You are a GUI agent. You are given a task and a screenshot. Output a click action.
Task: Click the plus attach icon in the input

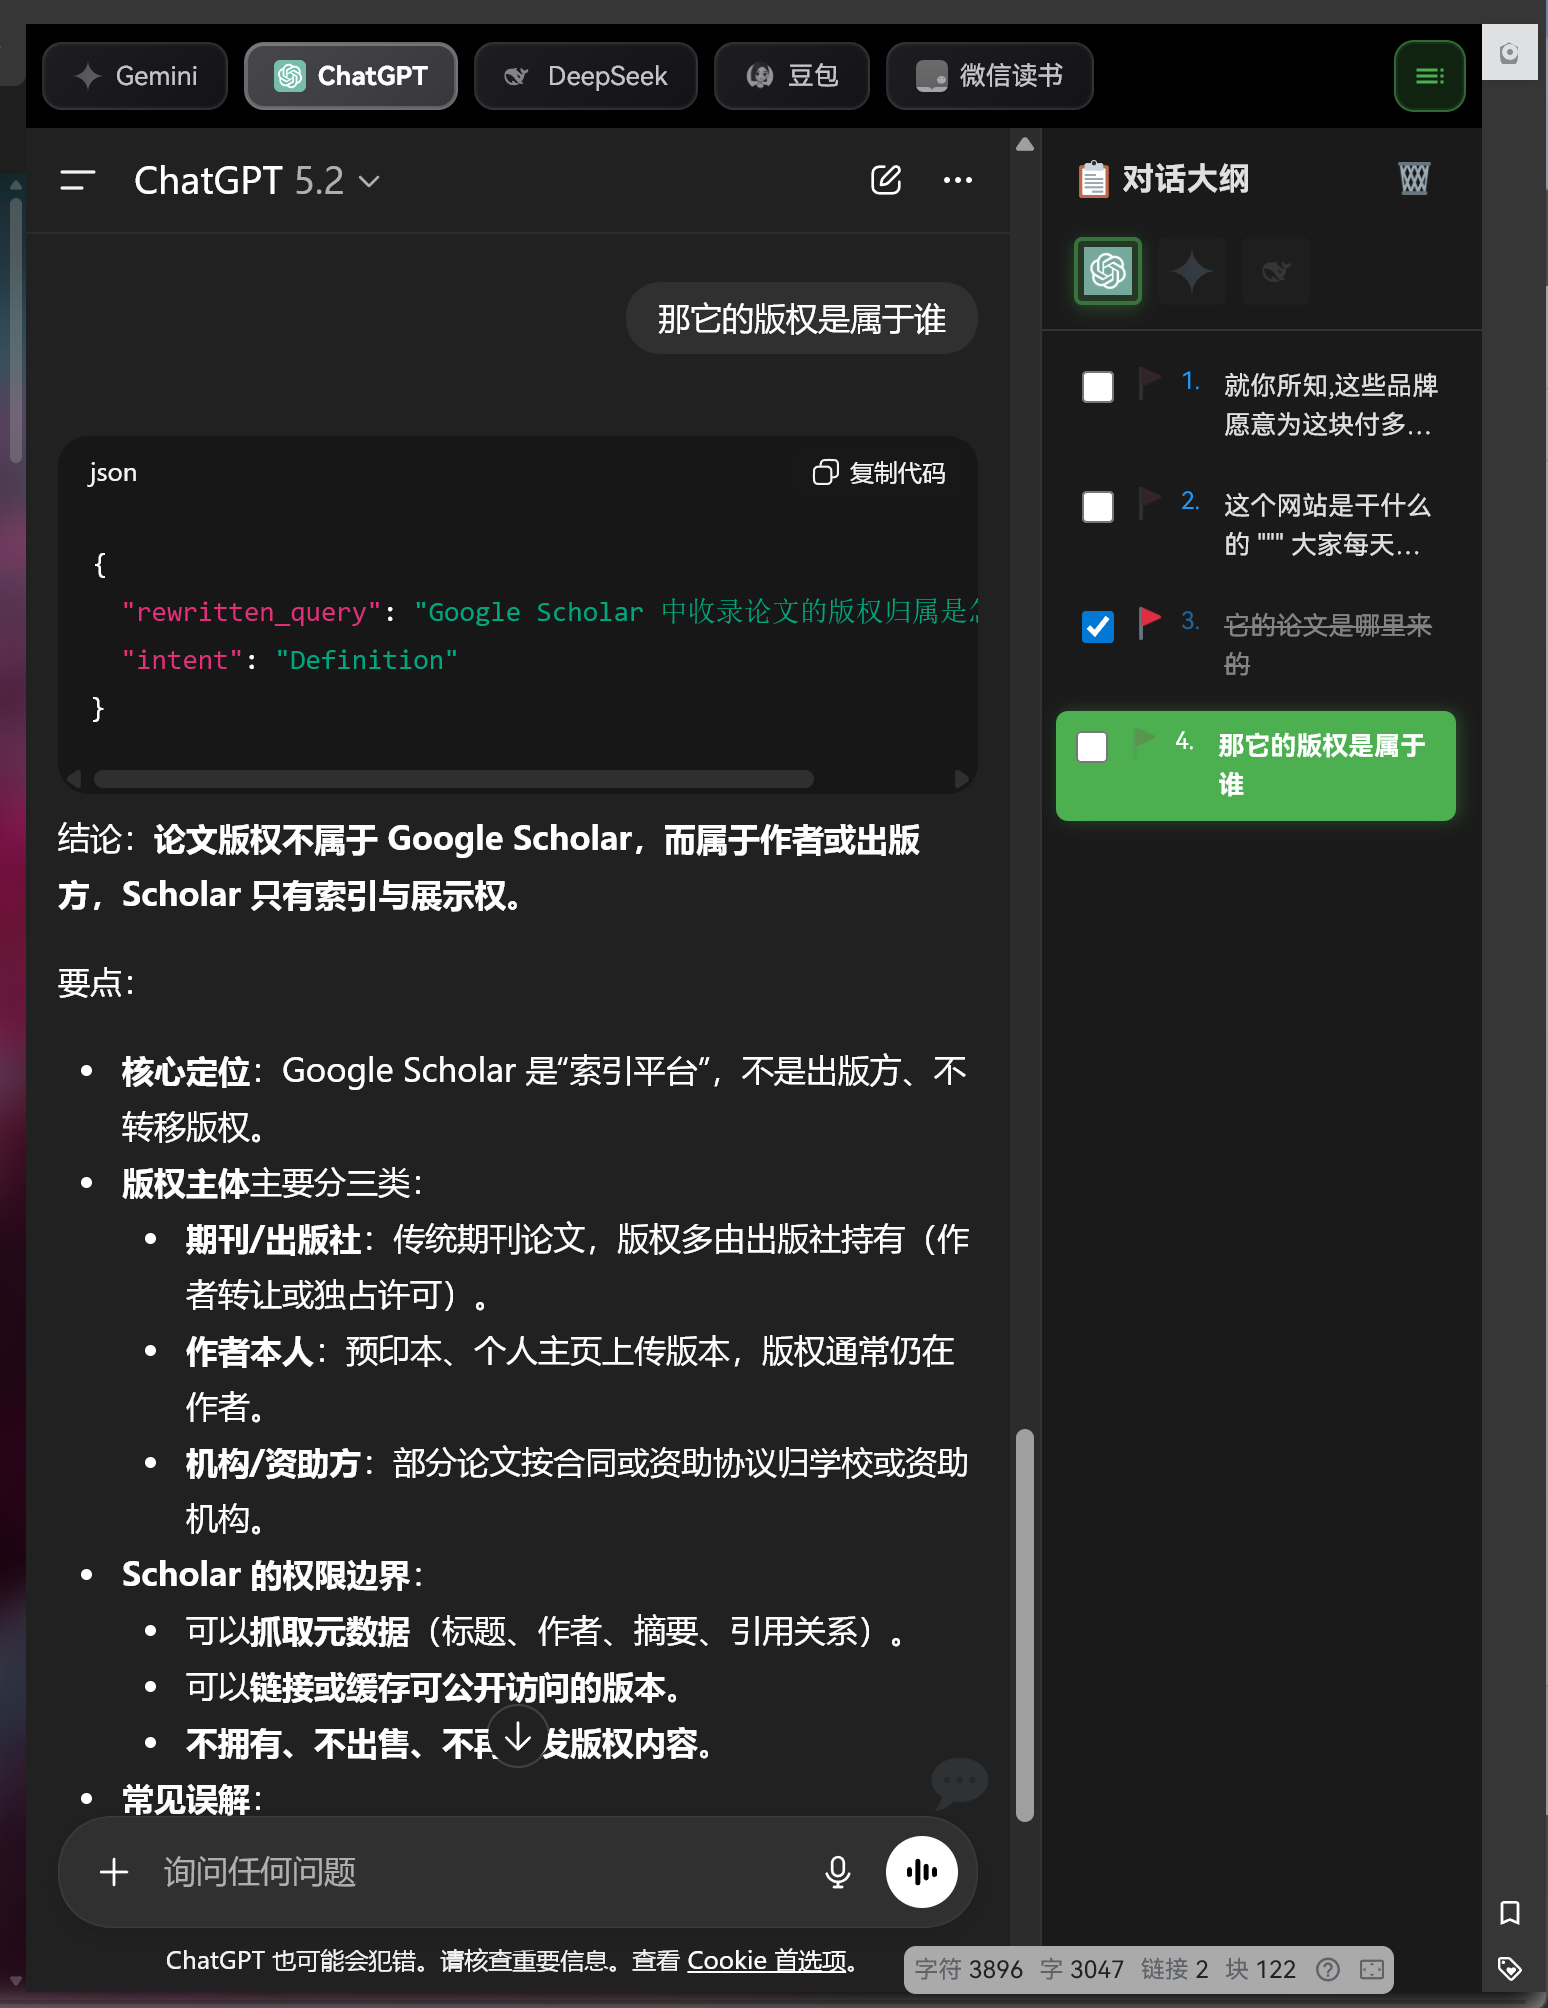point(114,1872)
